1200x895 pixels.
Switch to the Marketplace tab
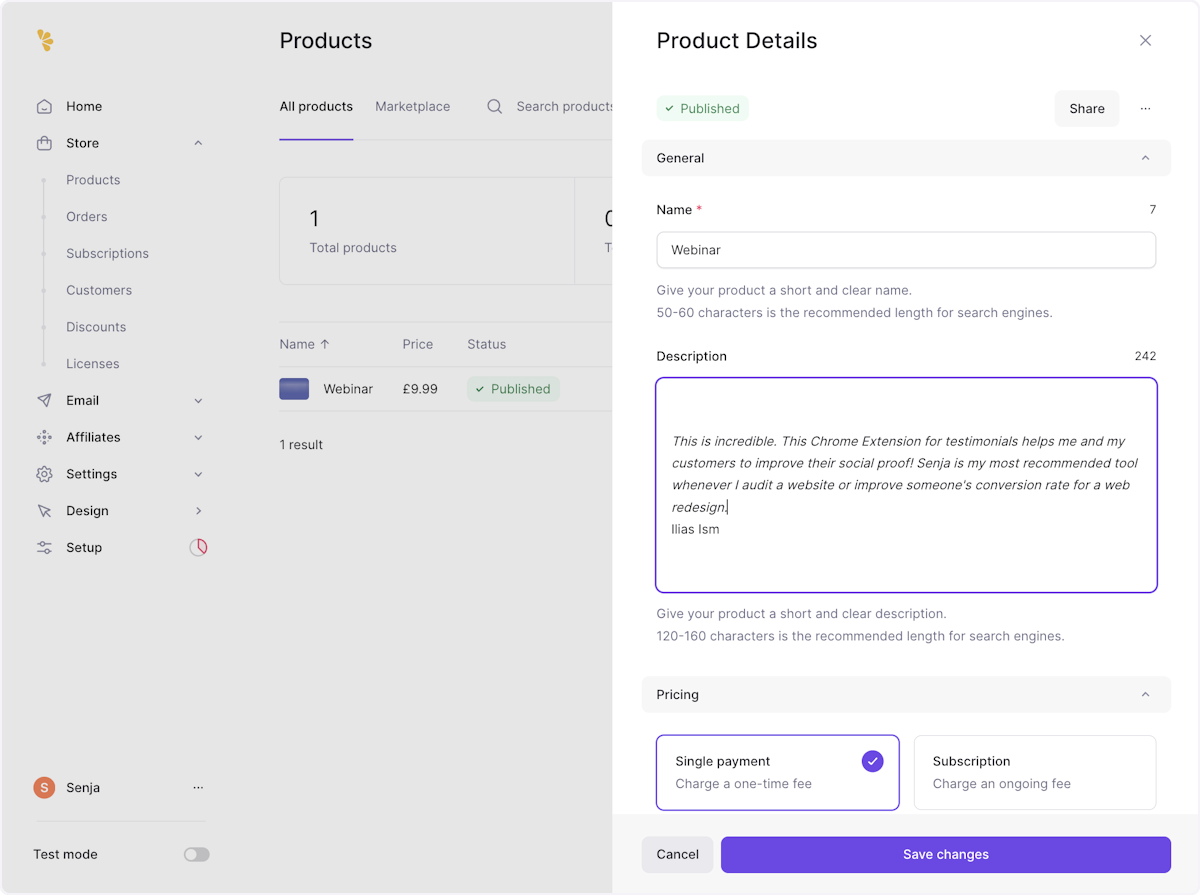pos(412,107)
